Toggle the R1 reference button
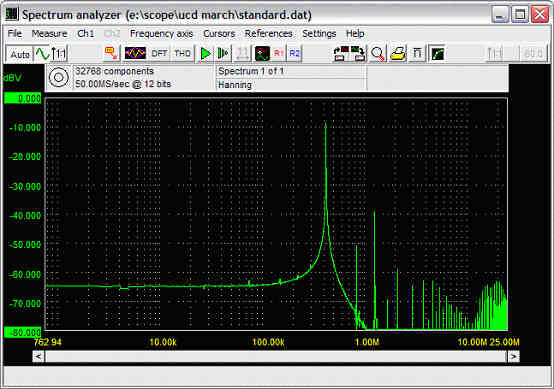Screen dimensions: 554x389 279,54
